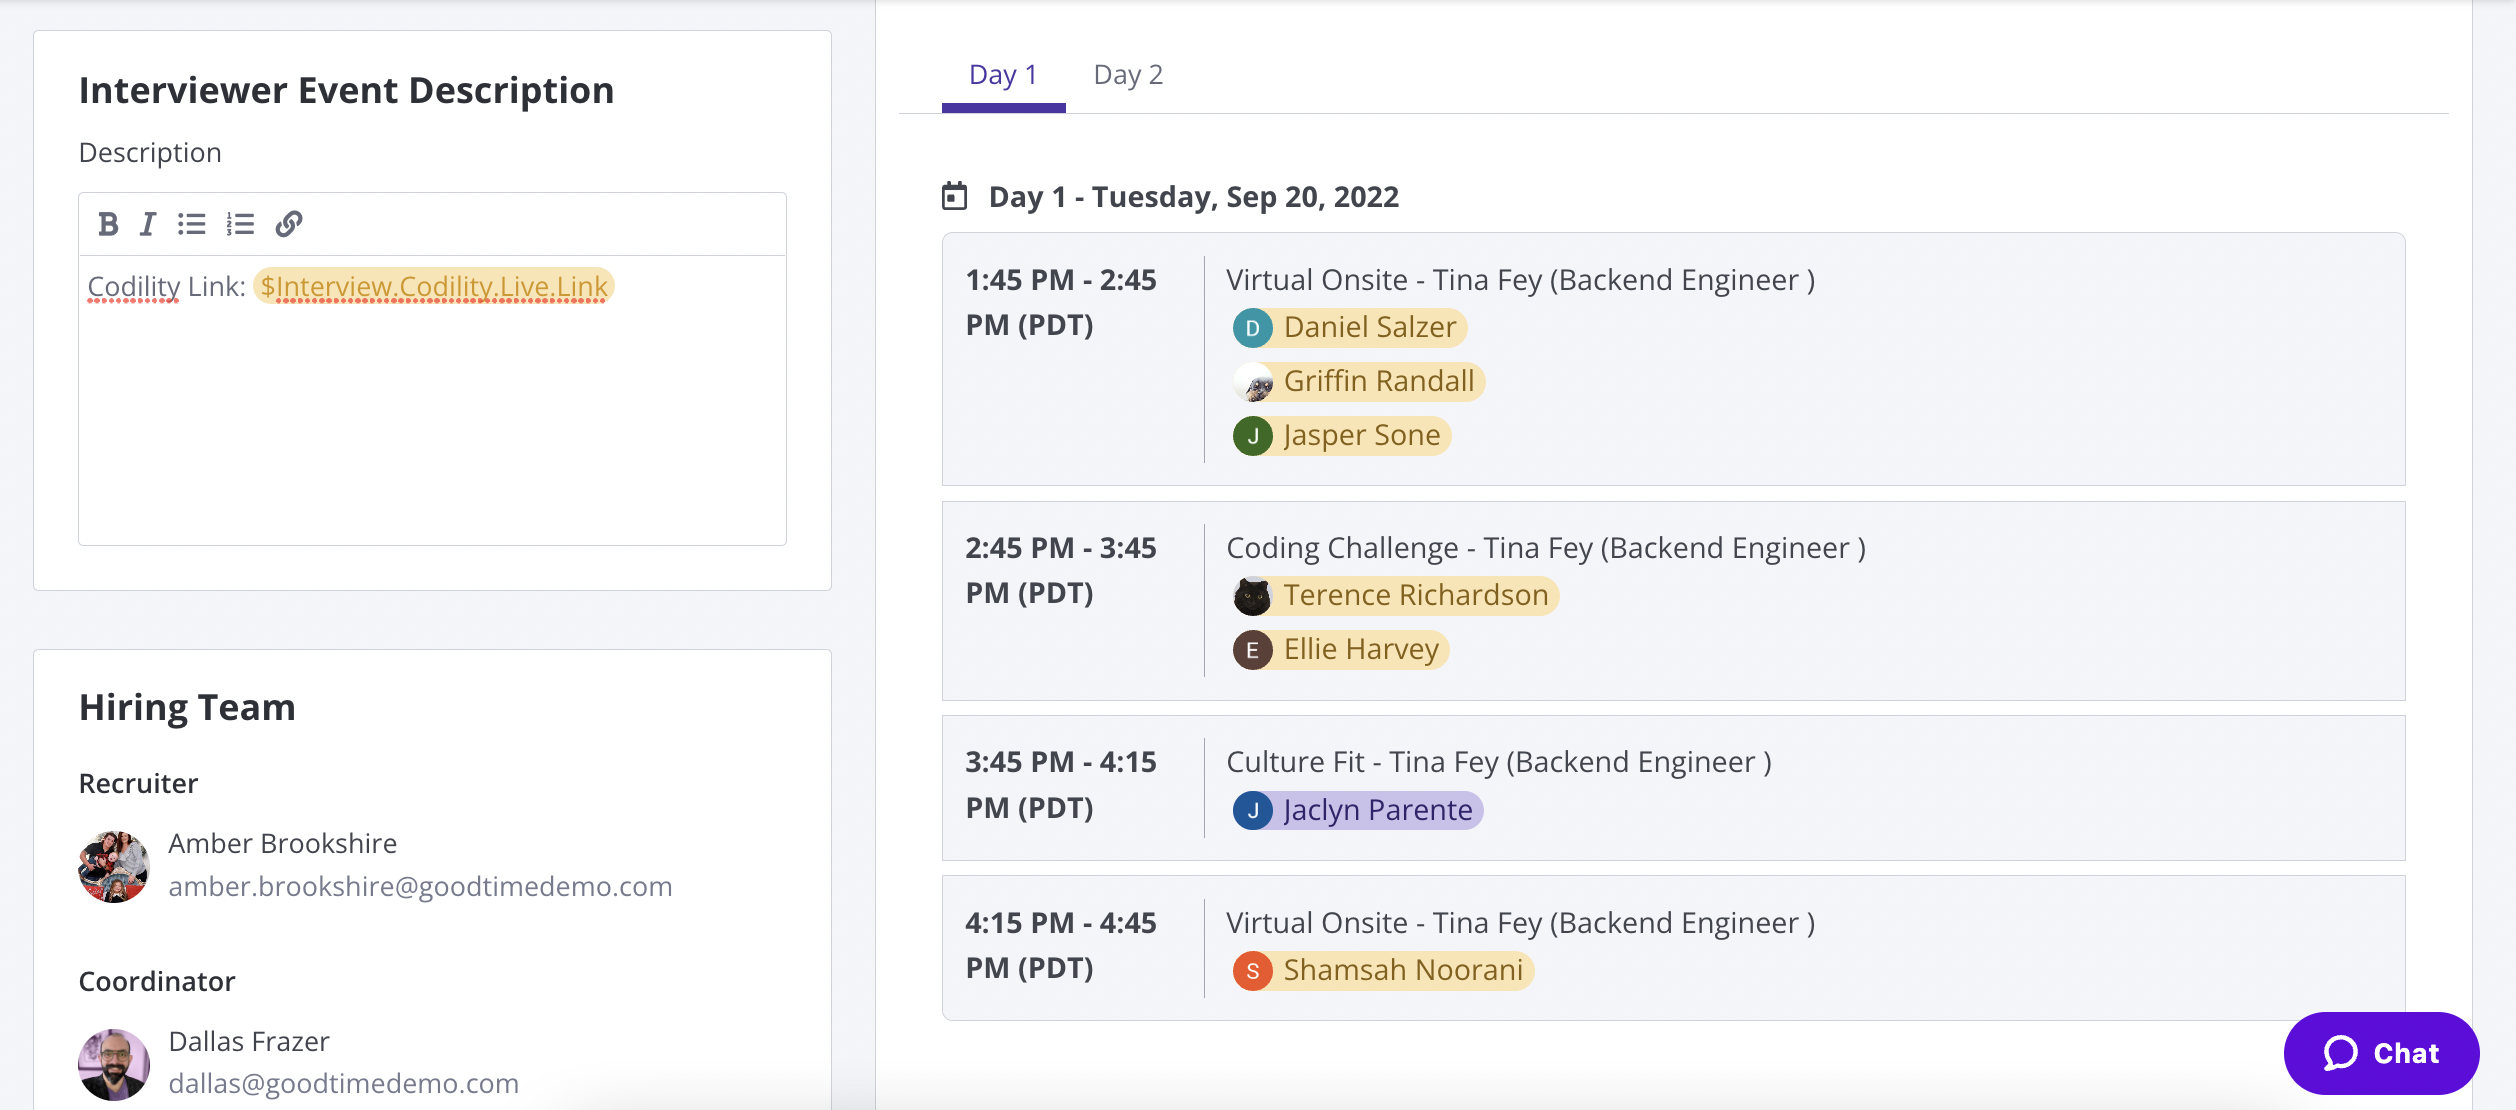Open the Coding Challenge interview block
Viewport: 2516px width, 1110px height.
[1545, 548]
